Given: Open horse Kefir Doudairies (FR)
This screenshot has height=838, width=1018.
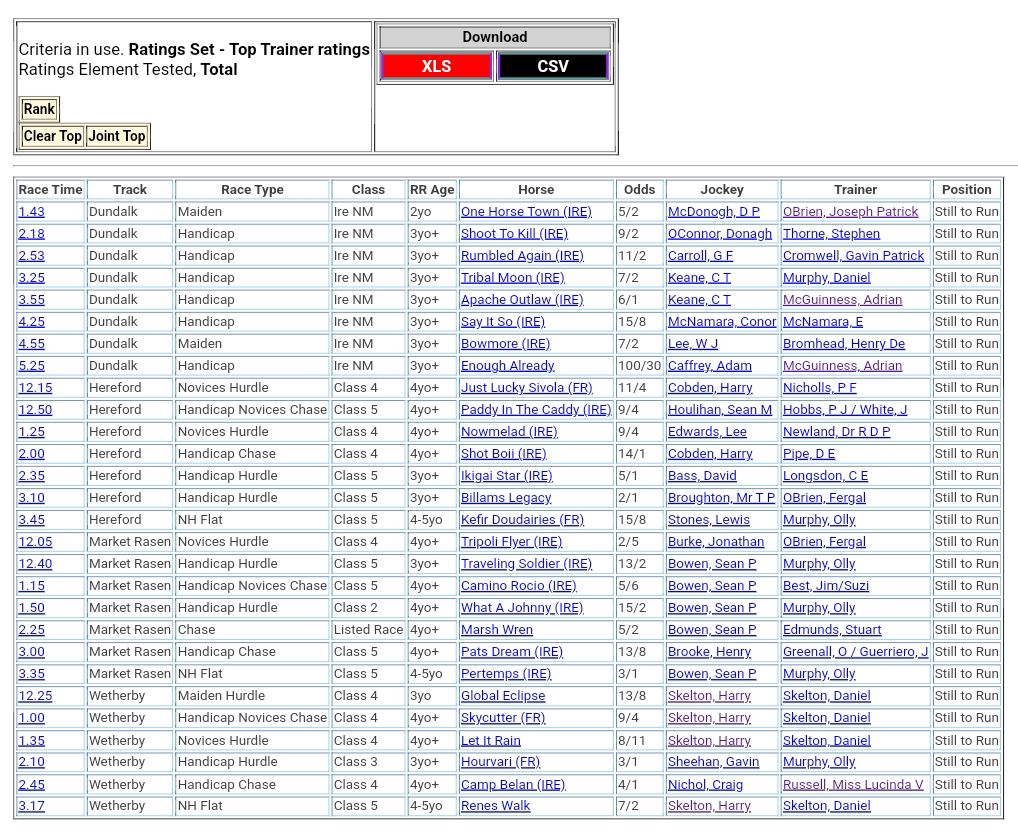Looking at the screenshot, I should pyautogui.click(x=522, y=520).
